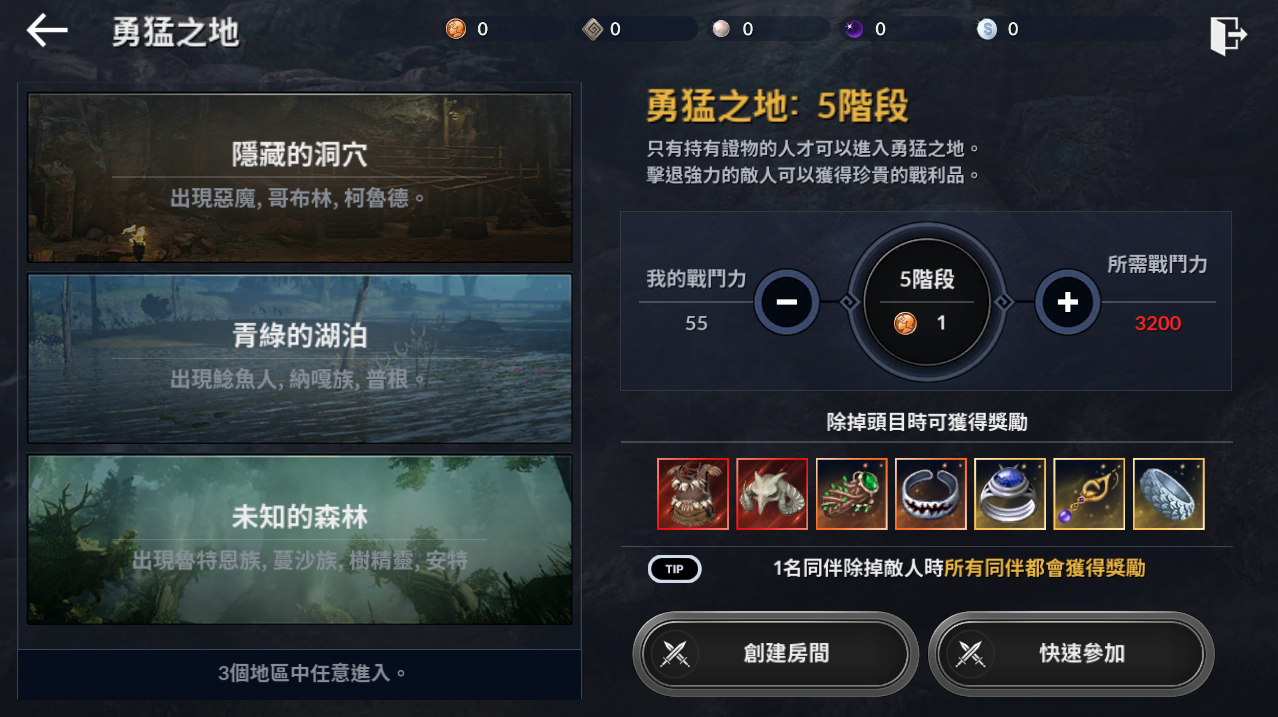Screen dimensions: 1278x717
Task: Click the 快速參加 button
Action: pos(1071,654)
